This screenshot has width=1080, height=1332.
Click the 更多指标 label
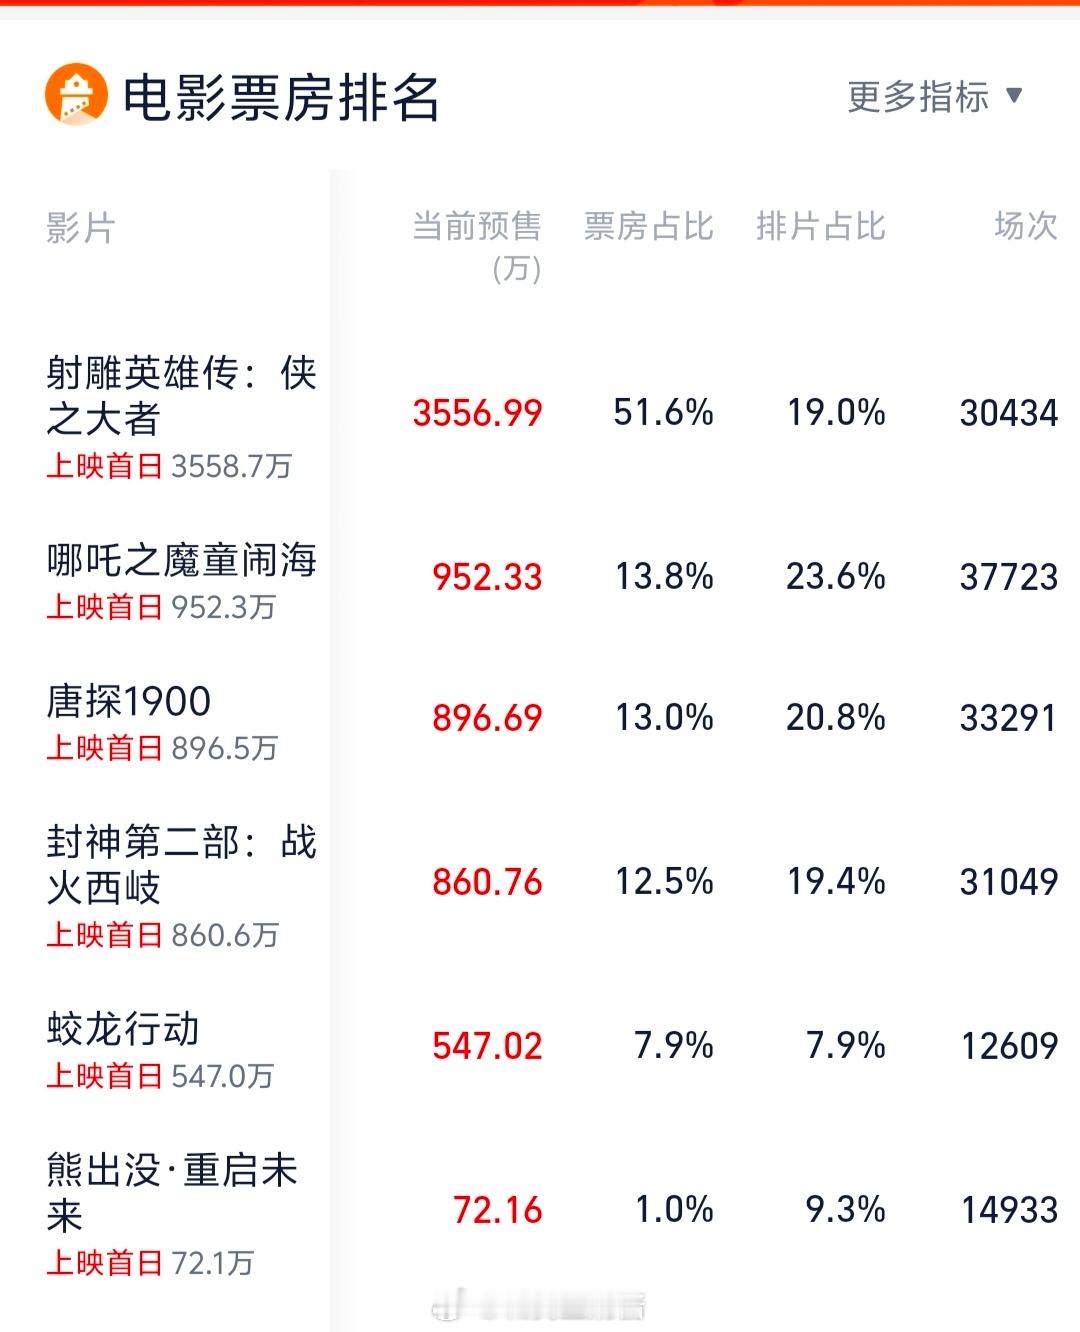coord(918,96)
